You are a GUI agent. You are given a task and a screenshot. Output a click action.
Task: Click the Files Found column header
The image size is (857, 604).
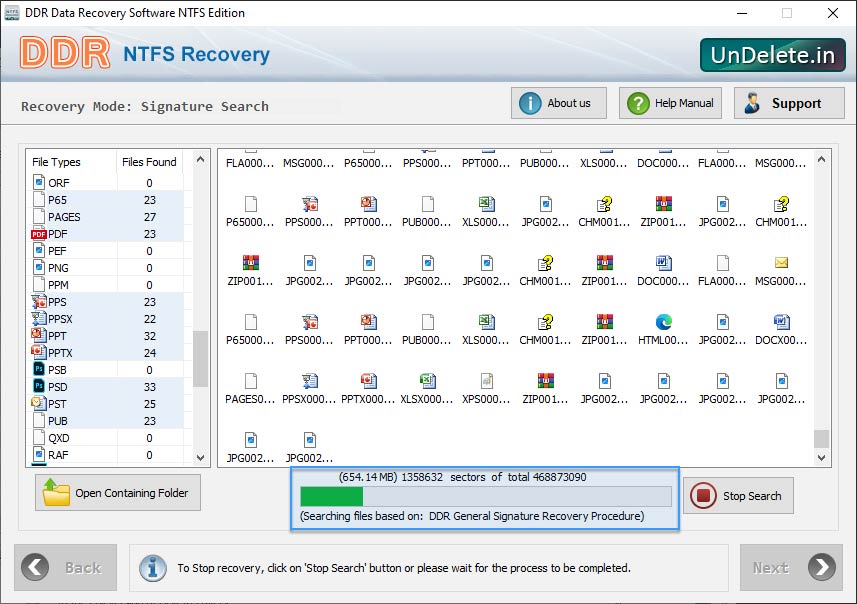pyautogui.click(x=149, y=162)
